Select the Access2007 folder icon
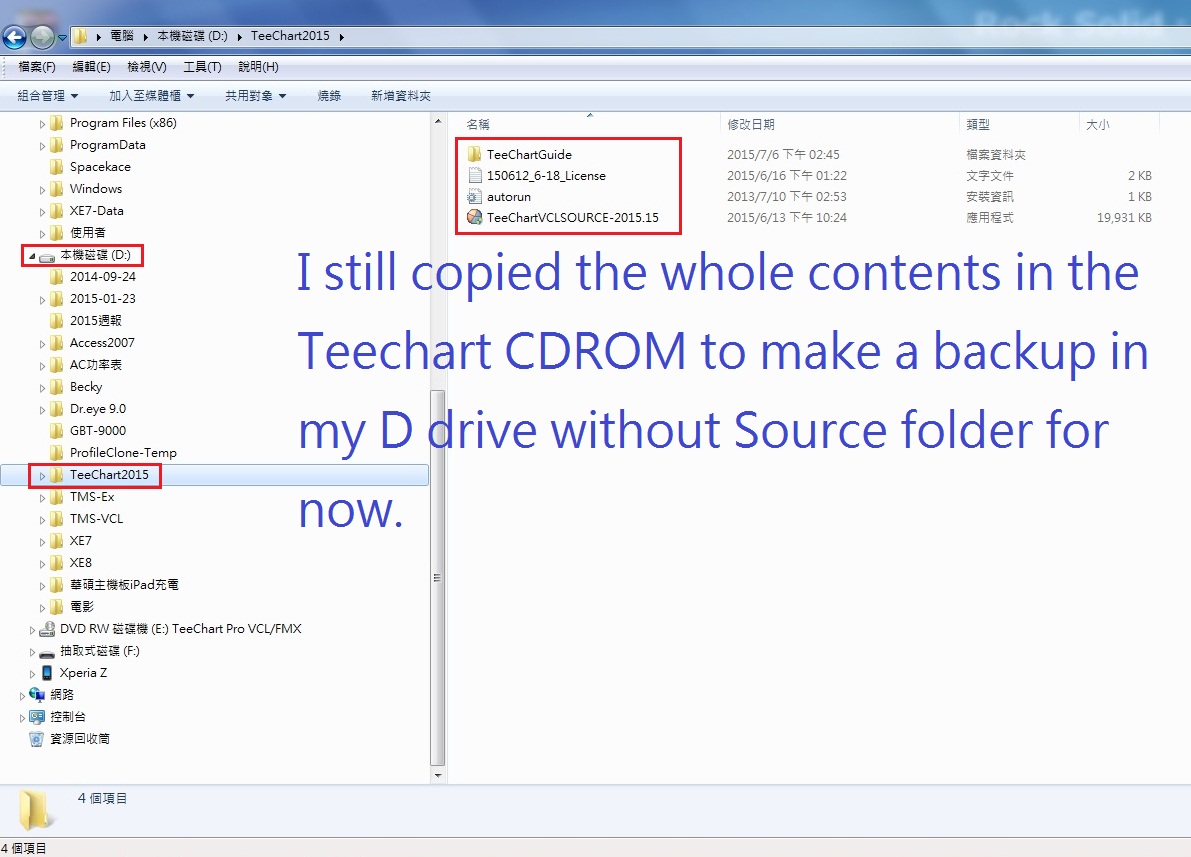This screenshot has height=857, width=1191. click(x=56, y=343)
